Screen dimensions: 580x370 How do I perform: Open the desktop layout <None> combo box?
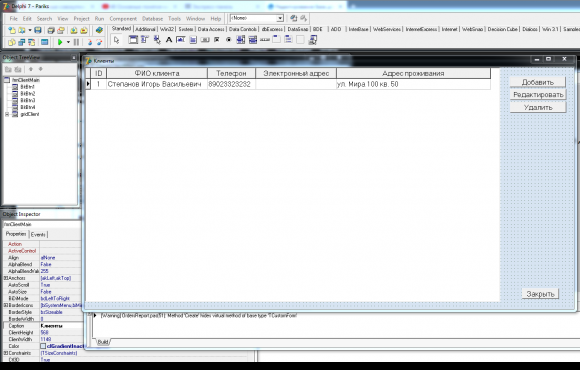point(257,18)
